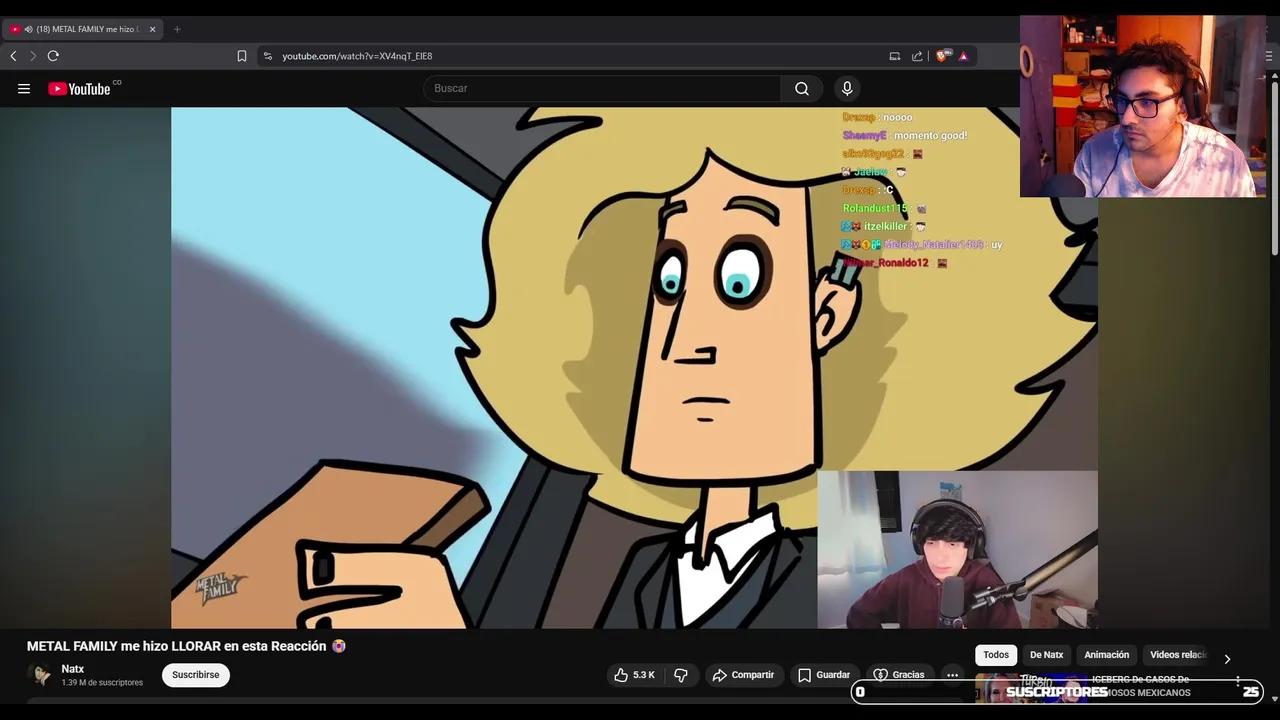
Task: Click the search magnifier button
Action: coord(802,89)
